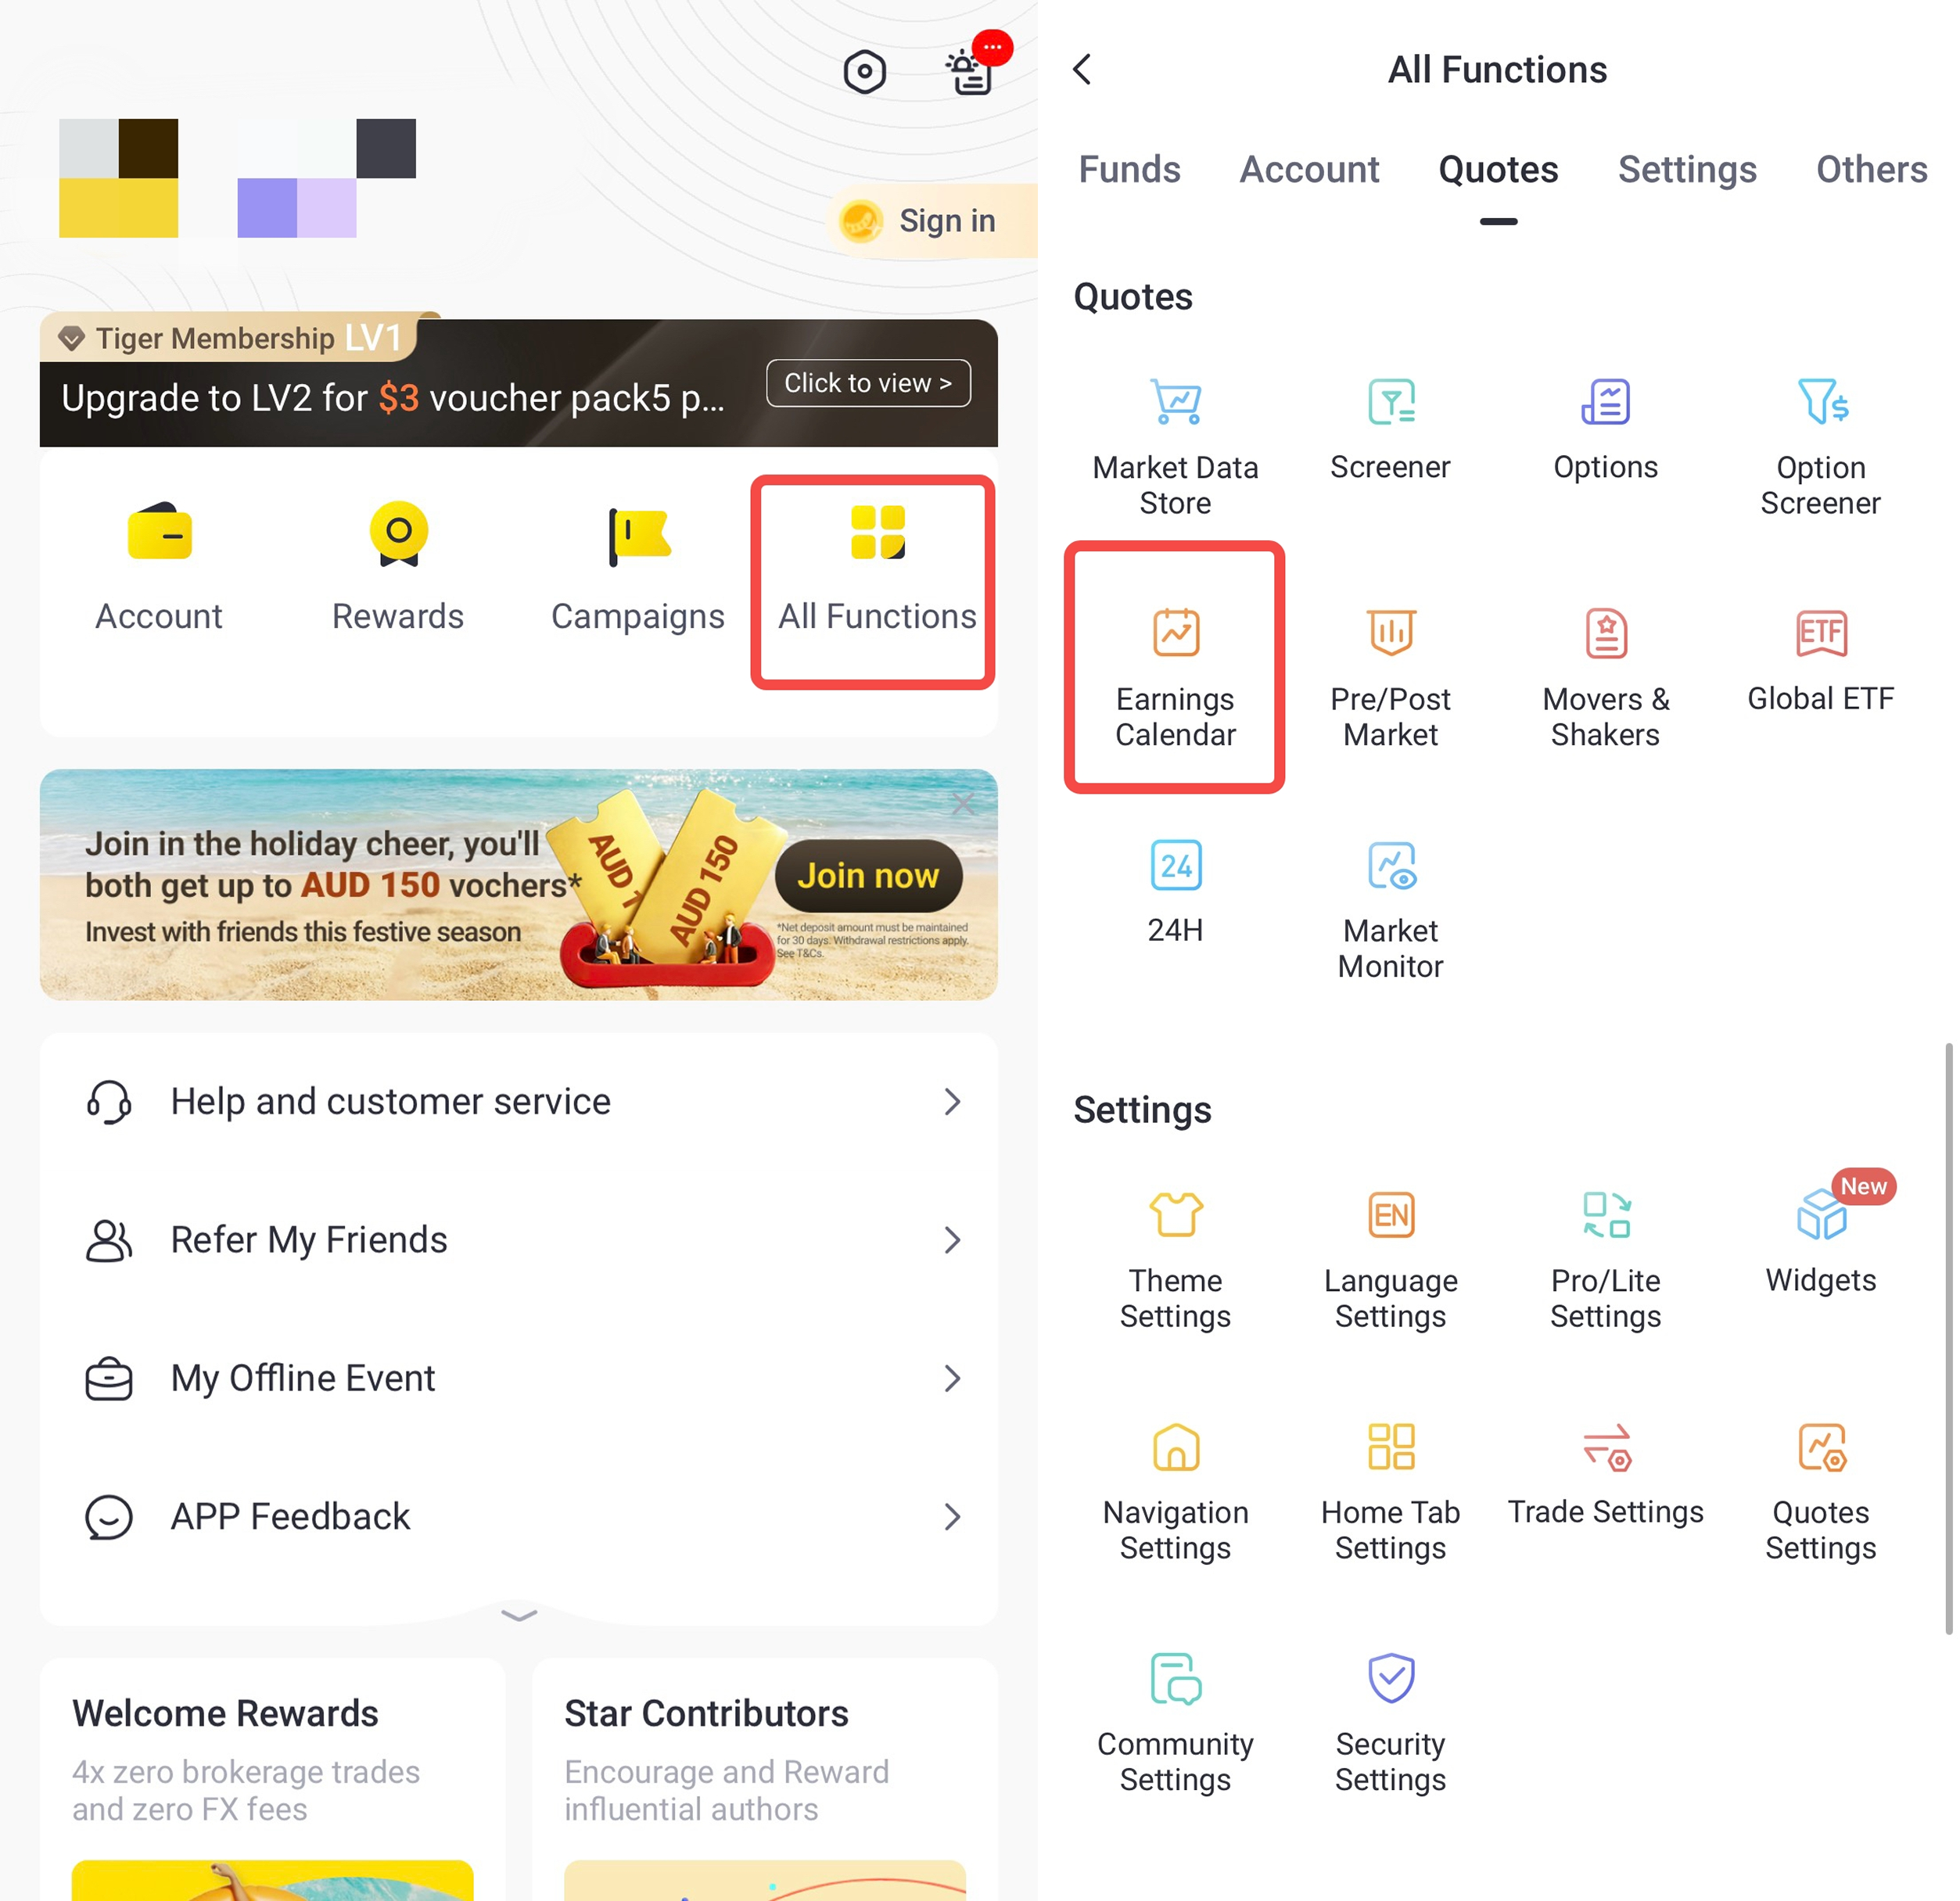Screen dimensions: 1960x1901
Task: Tap the Sign in button
Action: [x=932, y=221]
